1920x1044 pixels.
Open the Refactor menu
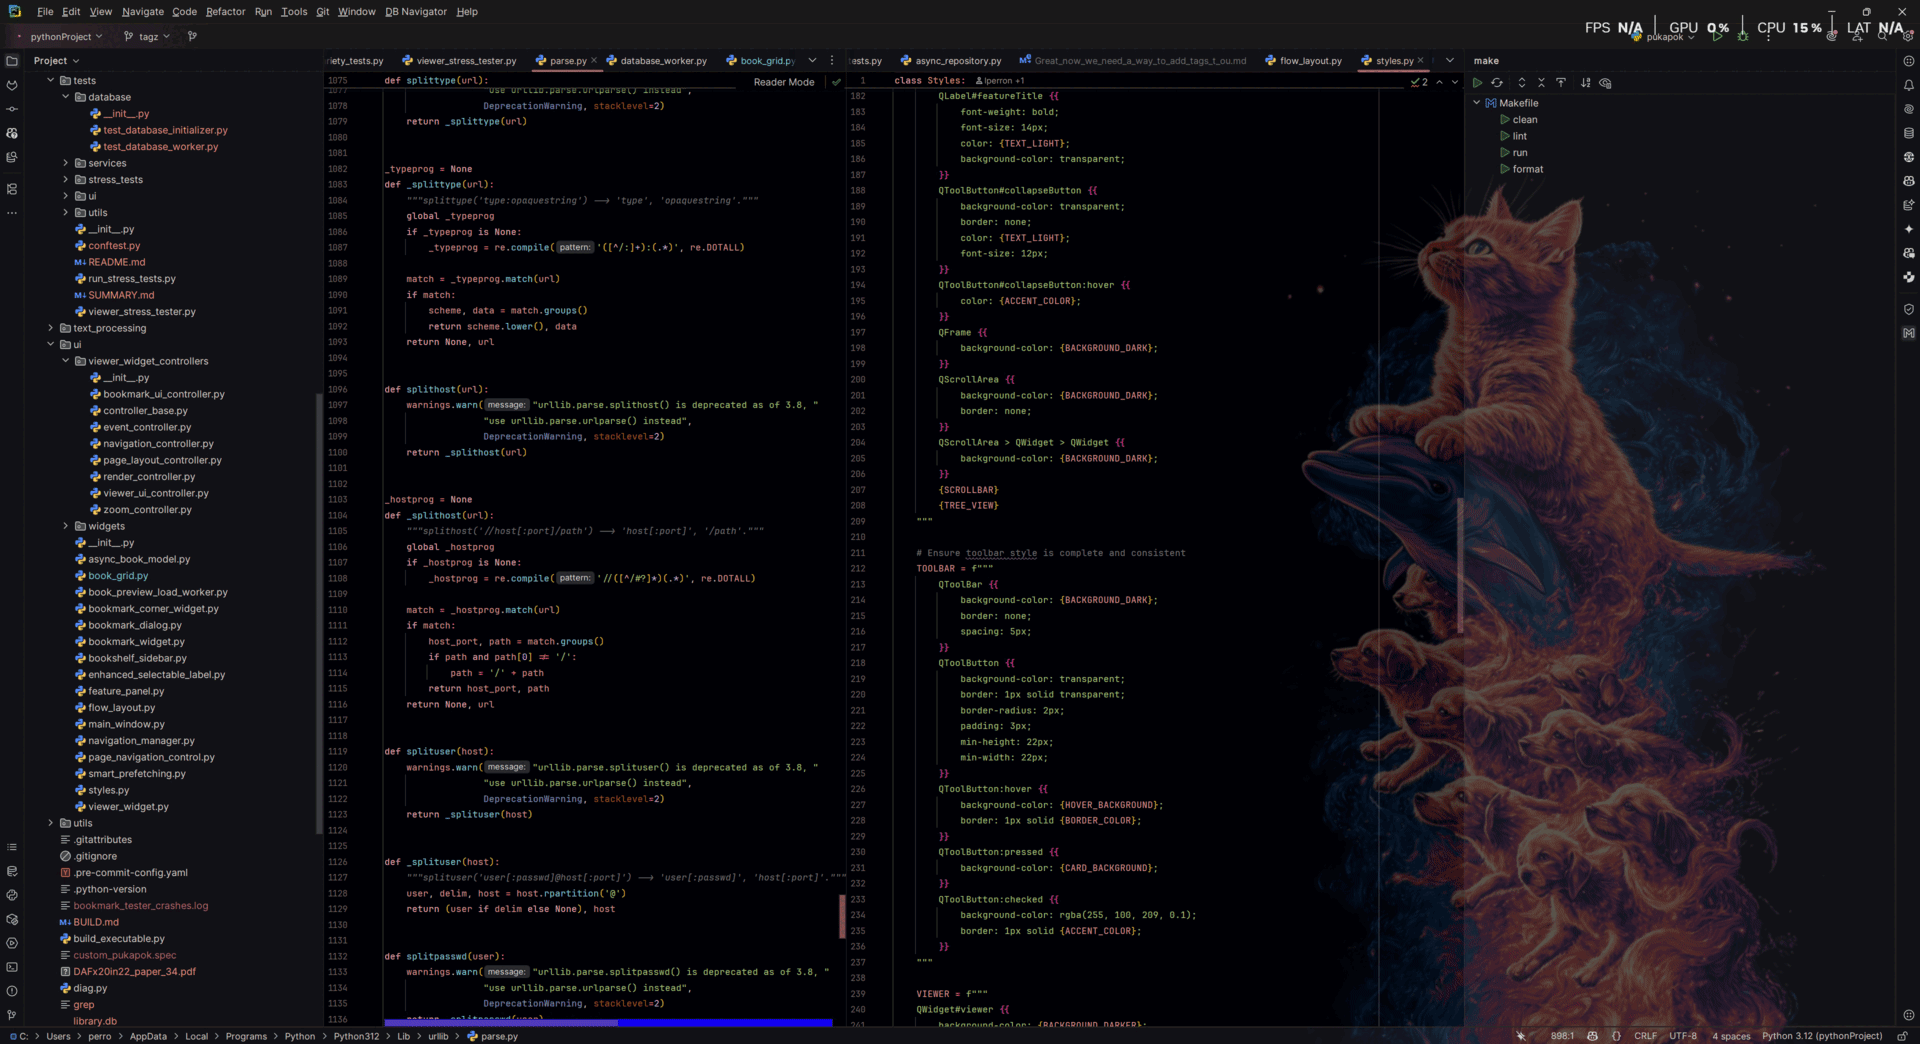[225, 12]
